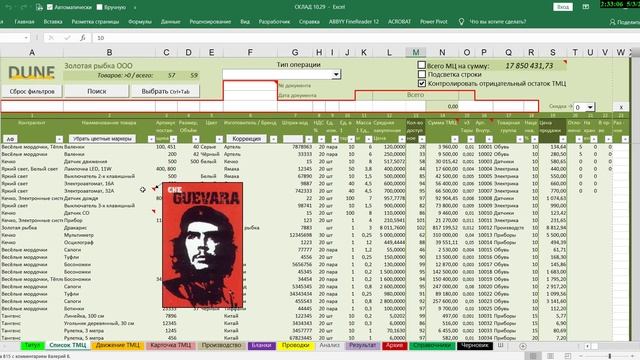Screen dimensions: 640x360
Task: Click the formula bar cancel X icon
Action: (51, 38)
